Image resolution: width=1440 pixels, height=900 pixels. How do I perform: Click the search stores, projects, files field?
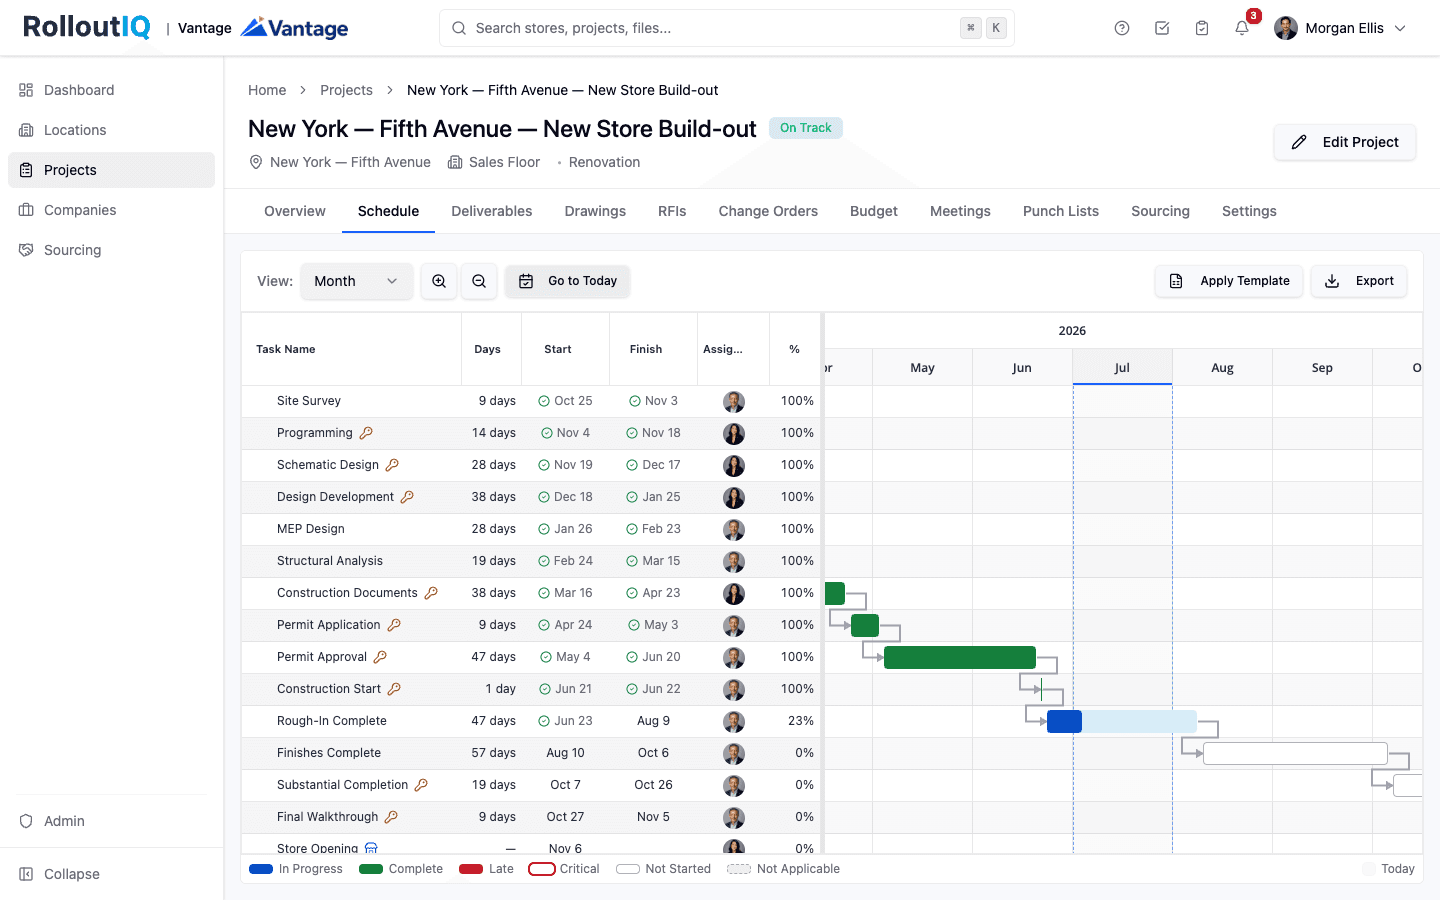(727, 28)
